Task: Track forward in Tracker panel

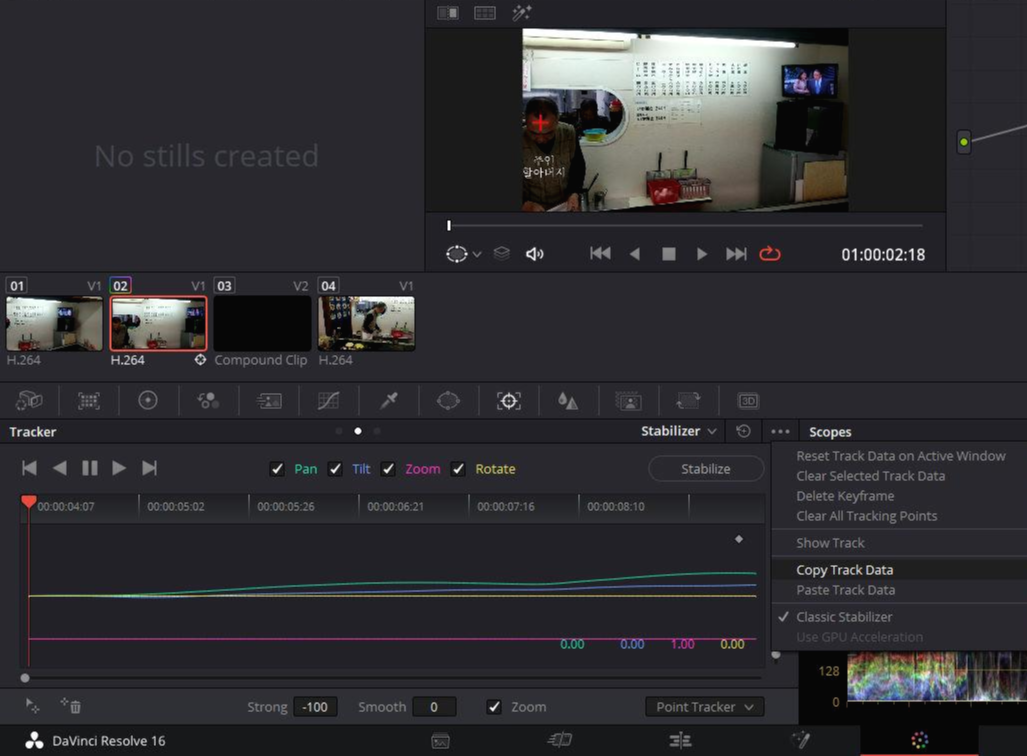Action: (x=119, y=468)
